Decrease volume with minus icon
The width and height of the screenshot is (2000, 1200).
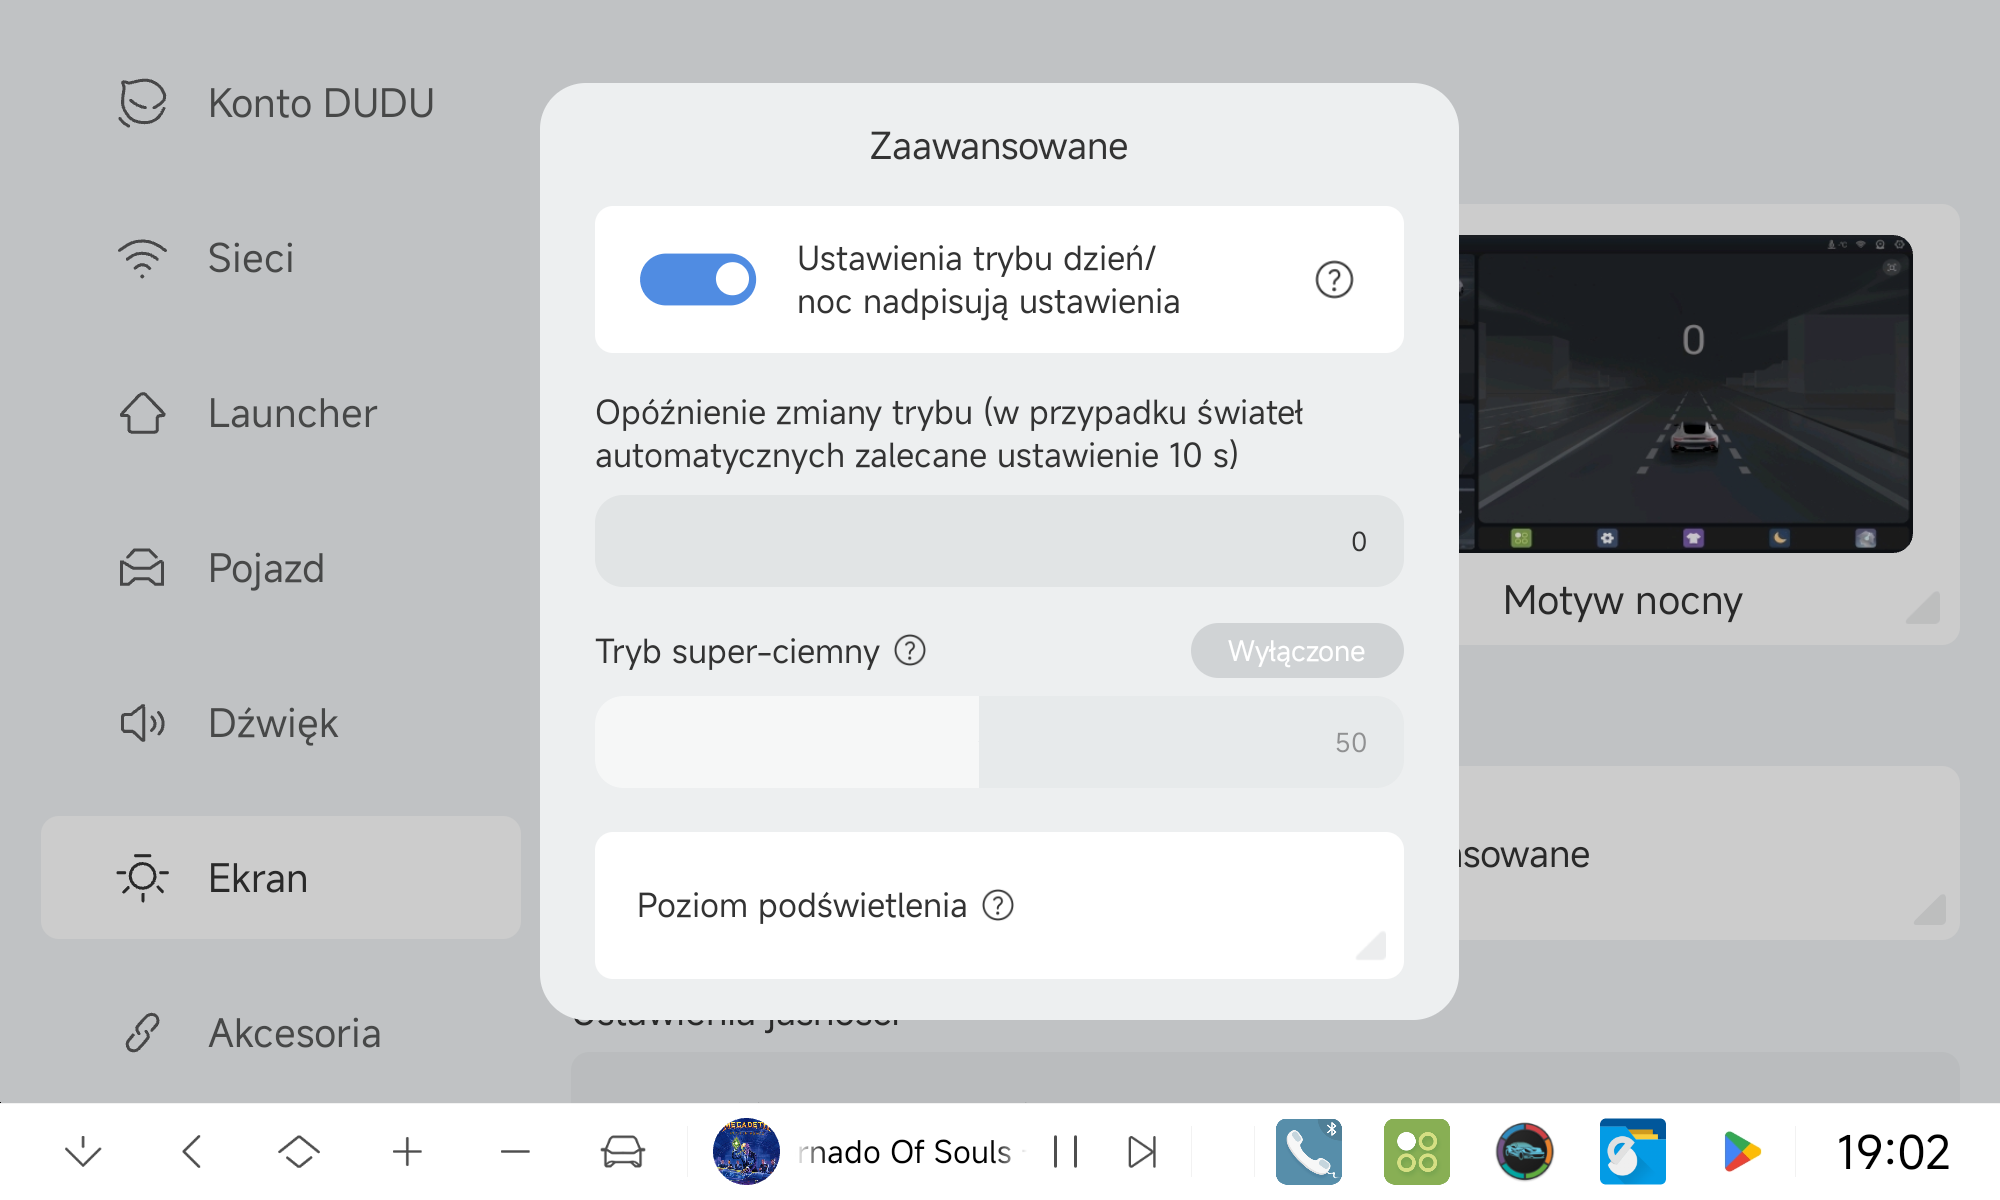(x=515, y=1152)
